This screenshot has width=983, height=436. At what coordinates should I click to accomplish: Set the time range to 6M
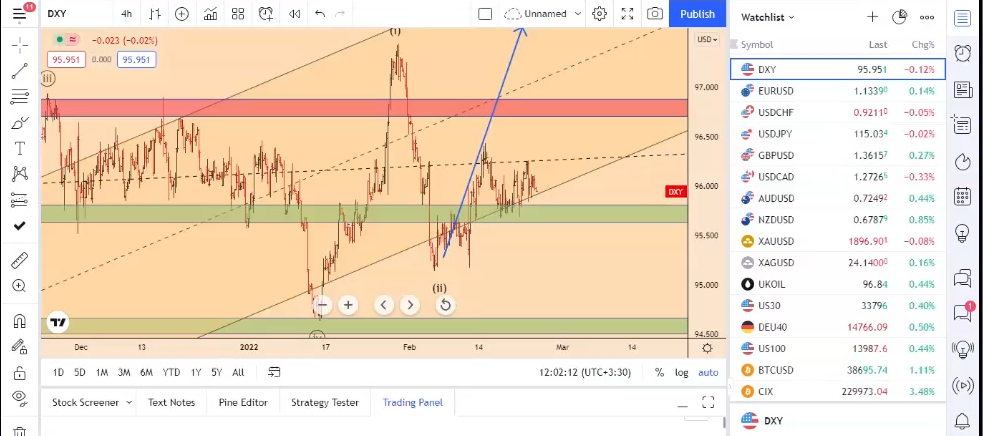[146, 372]
